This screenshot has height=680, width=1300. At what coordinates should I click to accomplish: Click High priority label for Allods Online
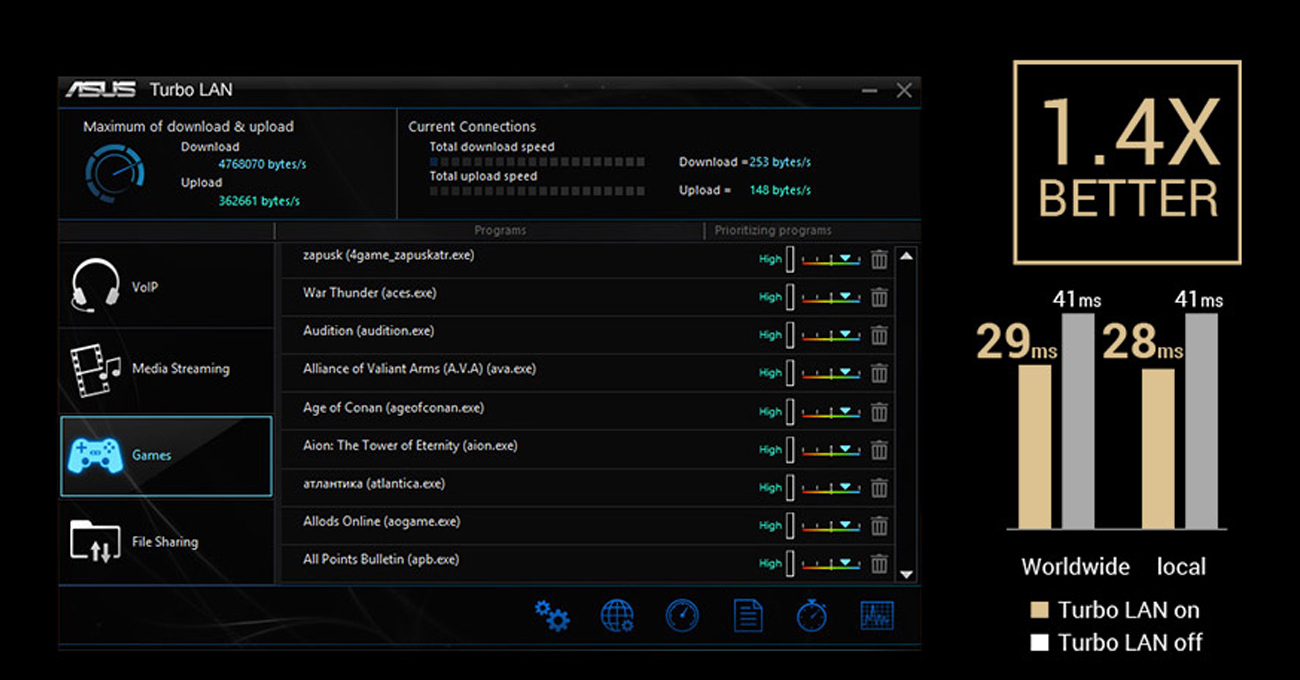[x=770, y=525]
